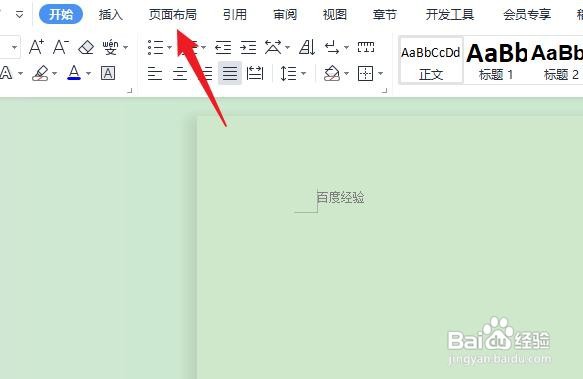Open the 审阅 tab
Image resolution: width=583 pixels, height=379 pixels.
285,15
